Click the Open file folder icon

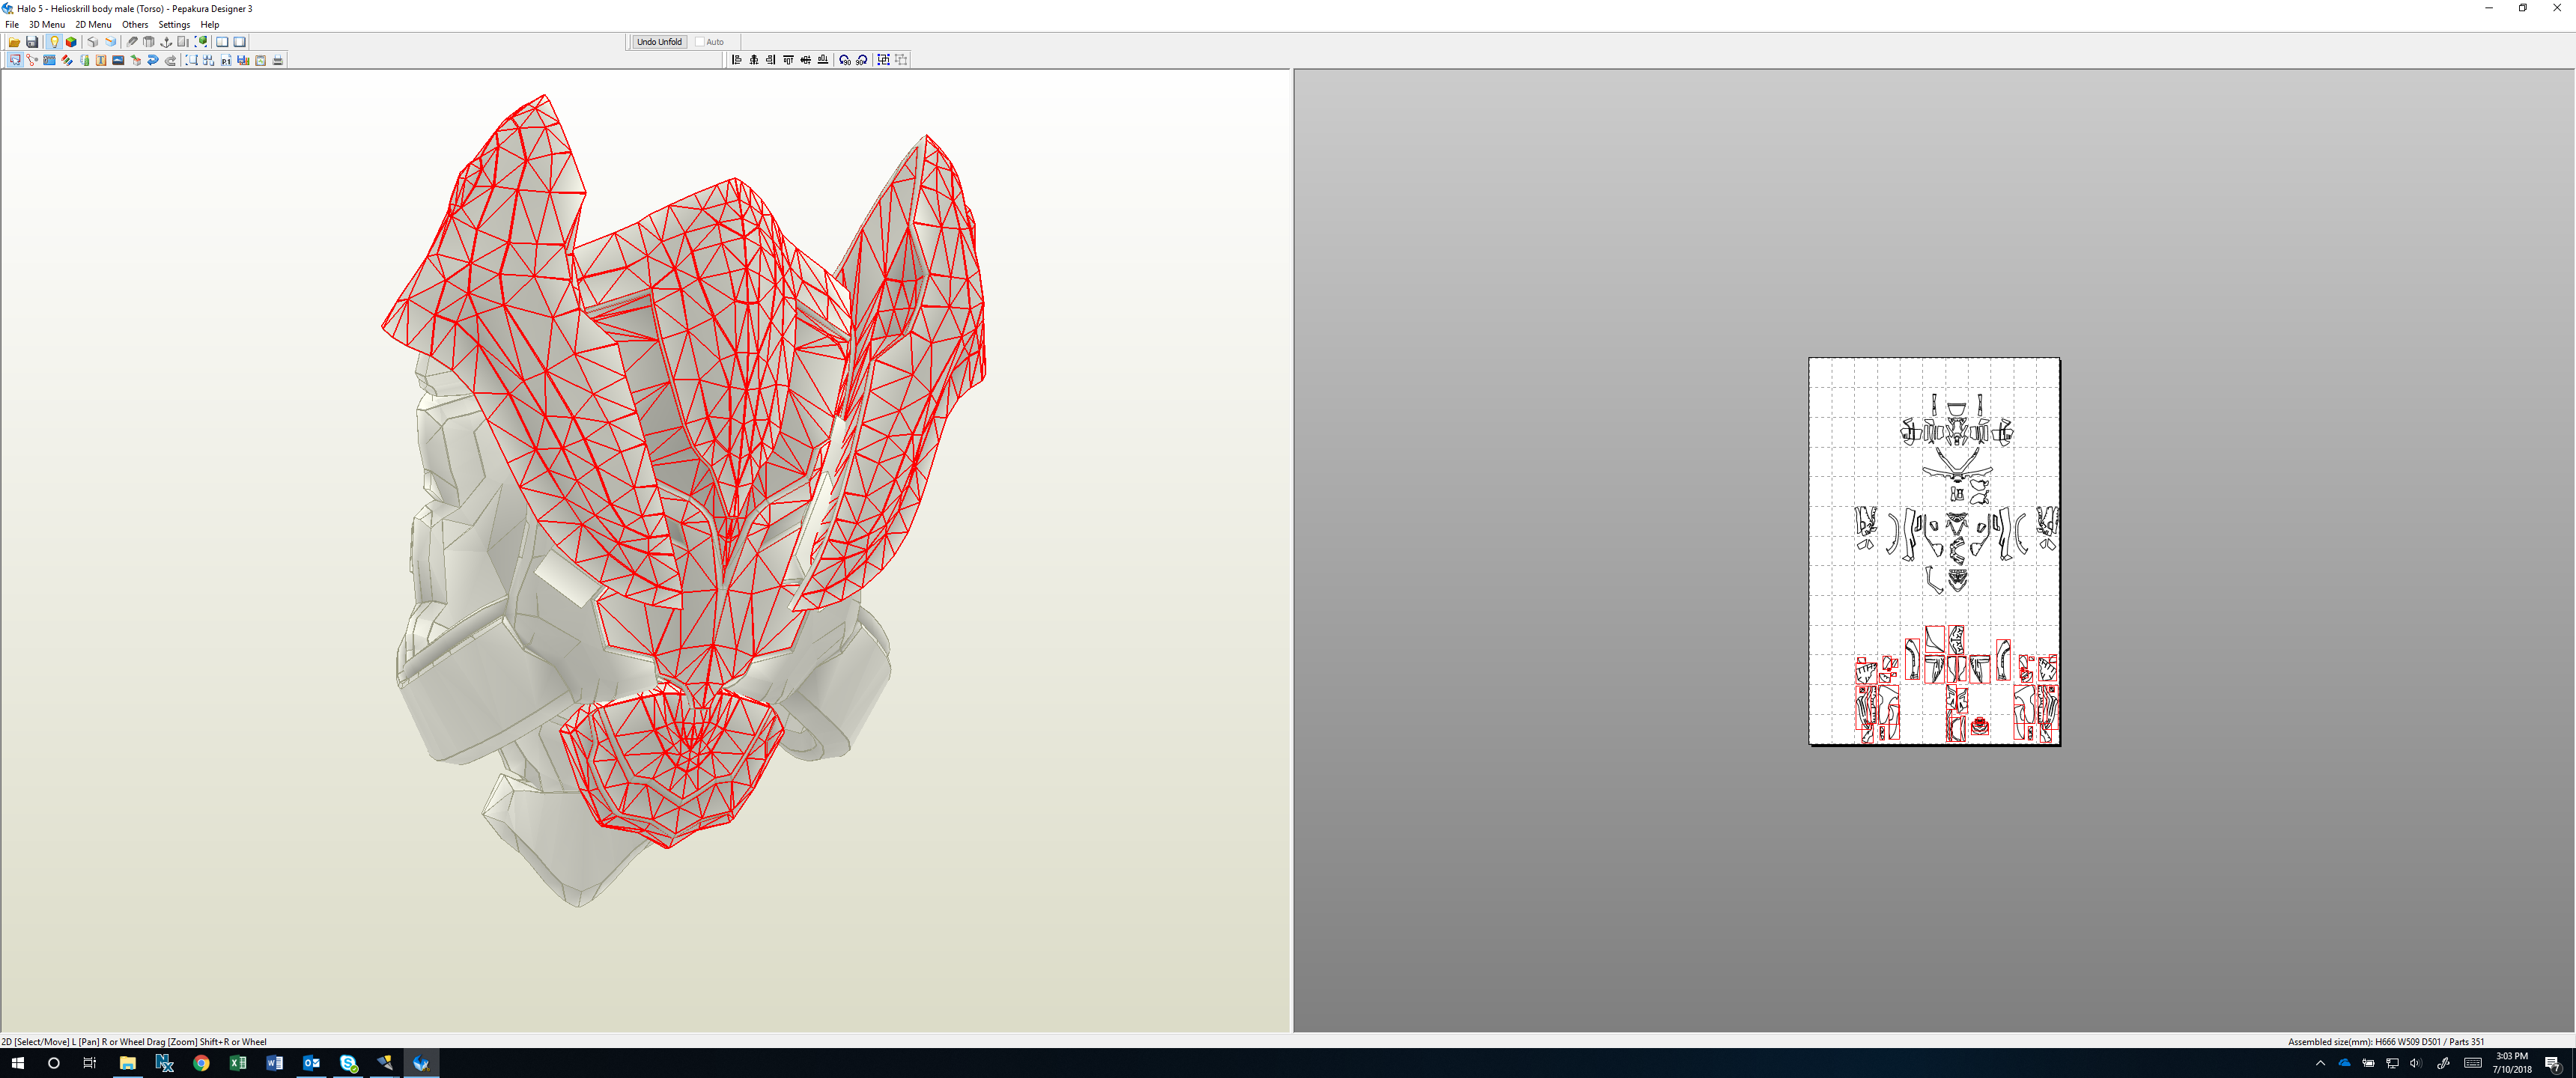pos(14,42)
